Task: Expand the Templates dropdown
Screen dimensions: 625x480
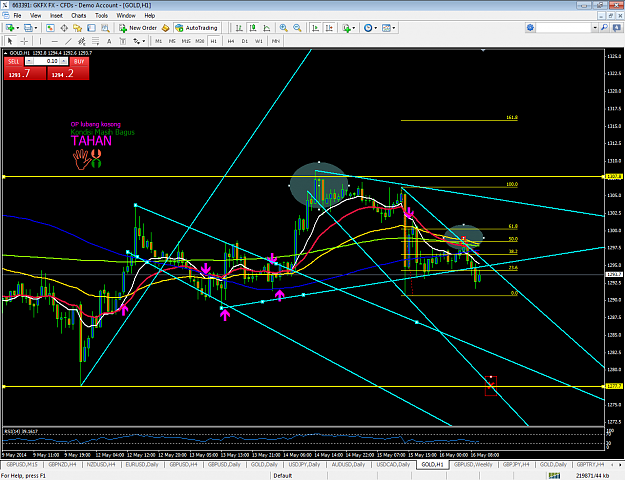Action: pos(394,28)
